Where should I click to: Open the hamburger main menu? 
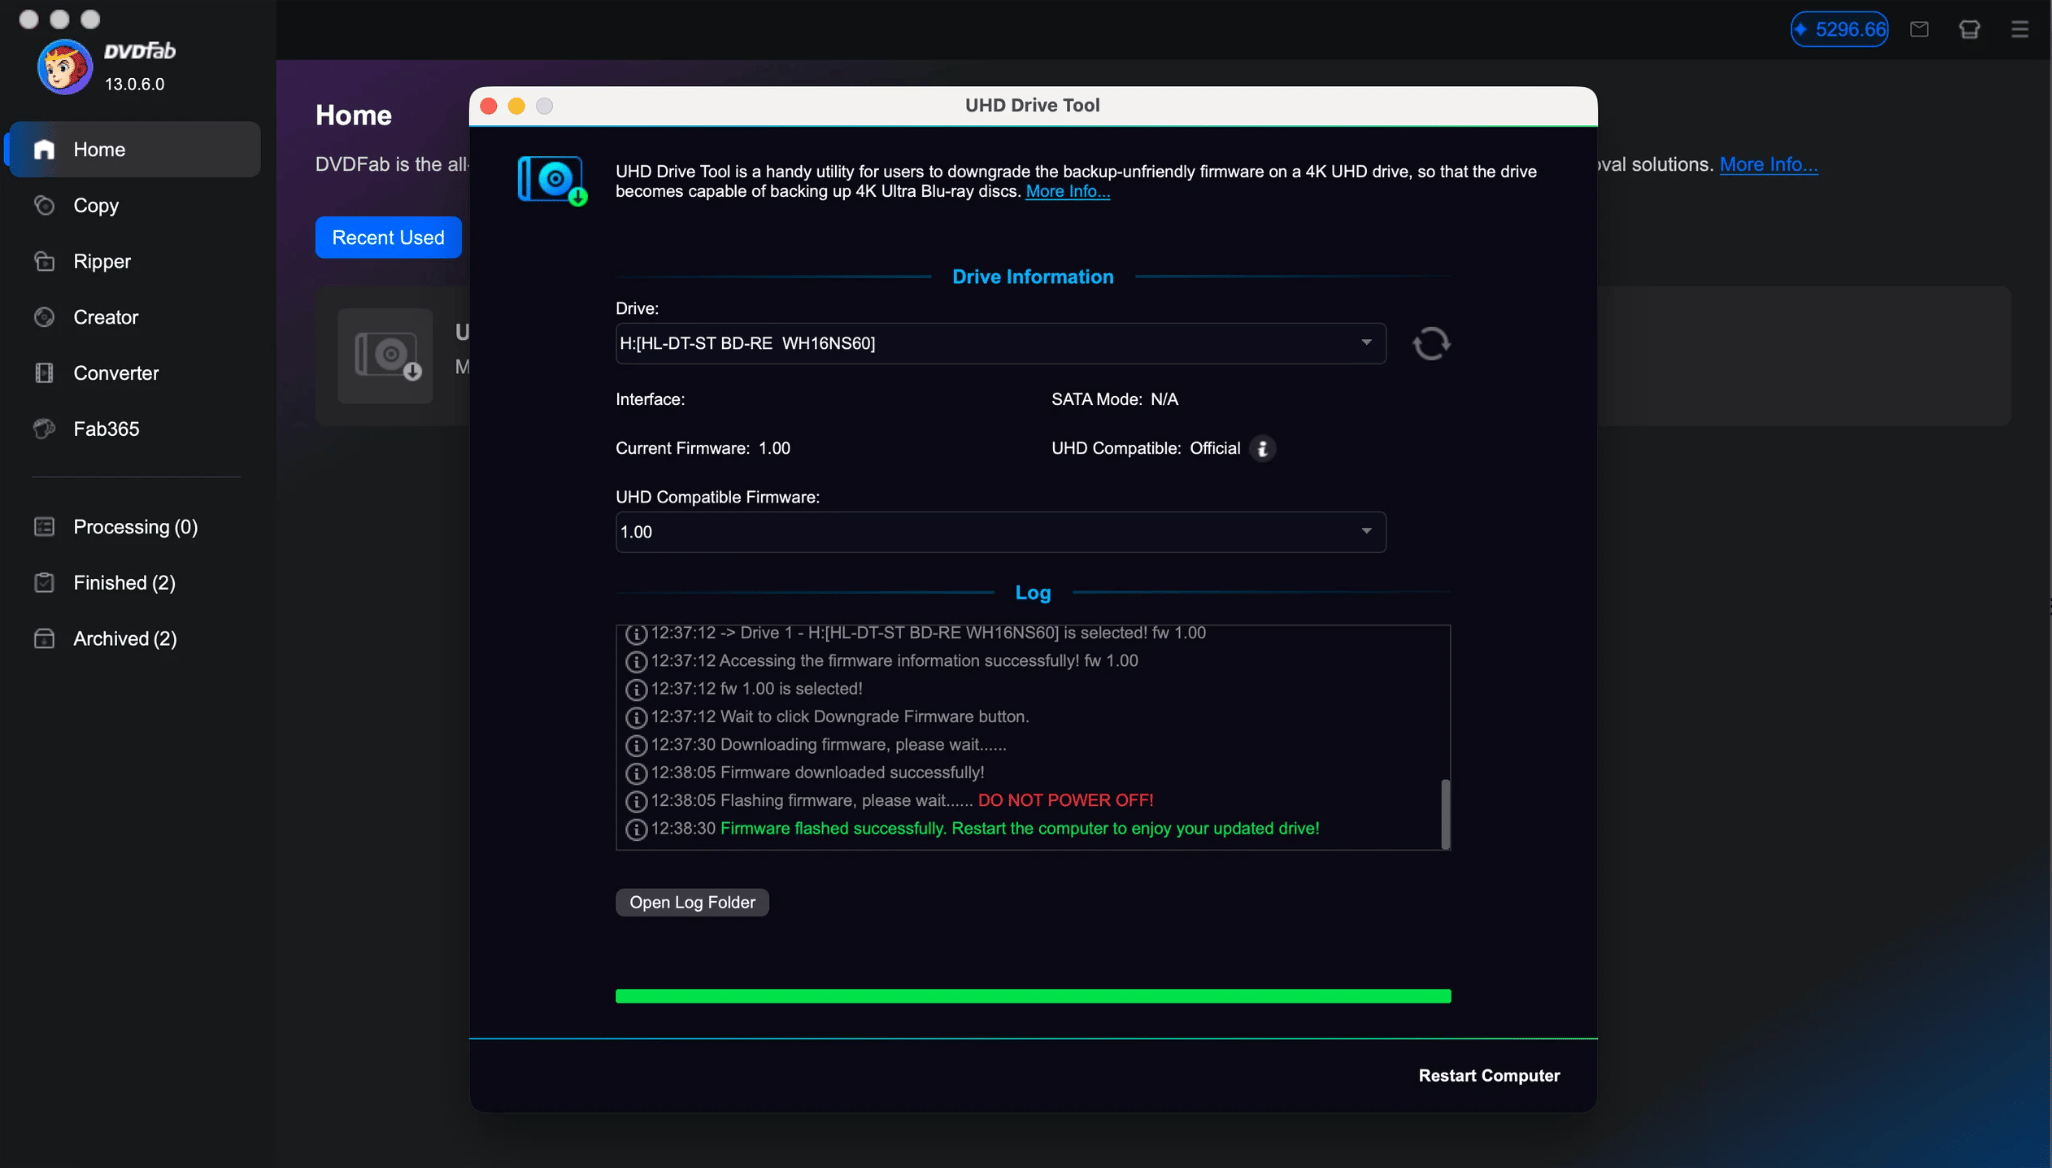2019,29
